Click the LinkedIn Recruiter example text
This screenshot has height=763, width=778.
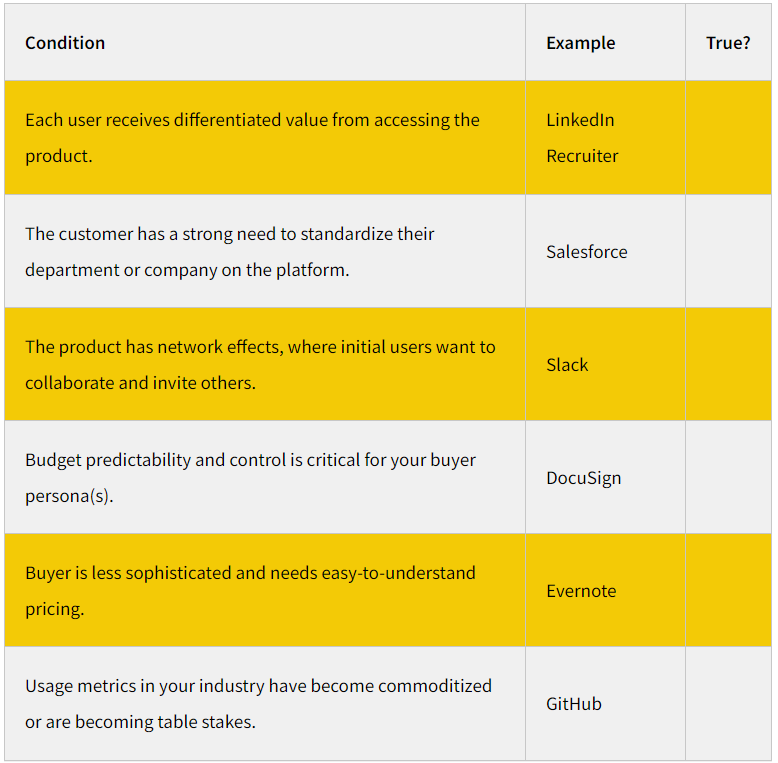(582, 138)
